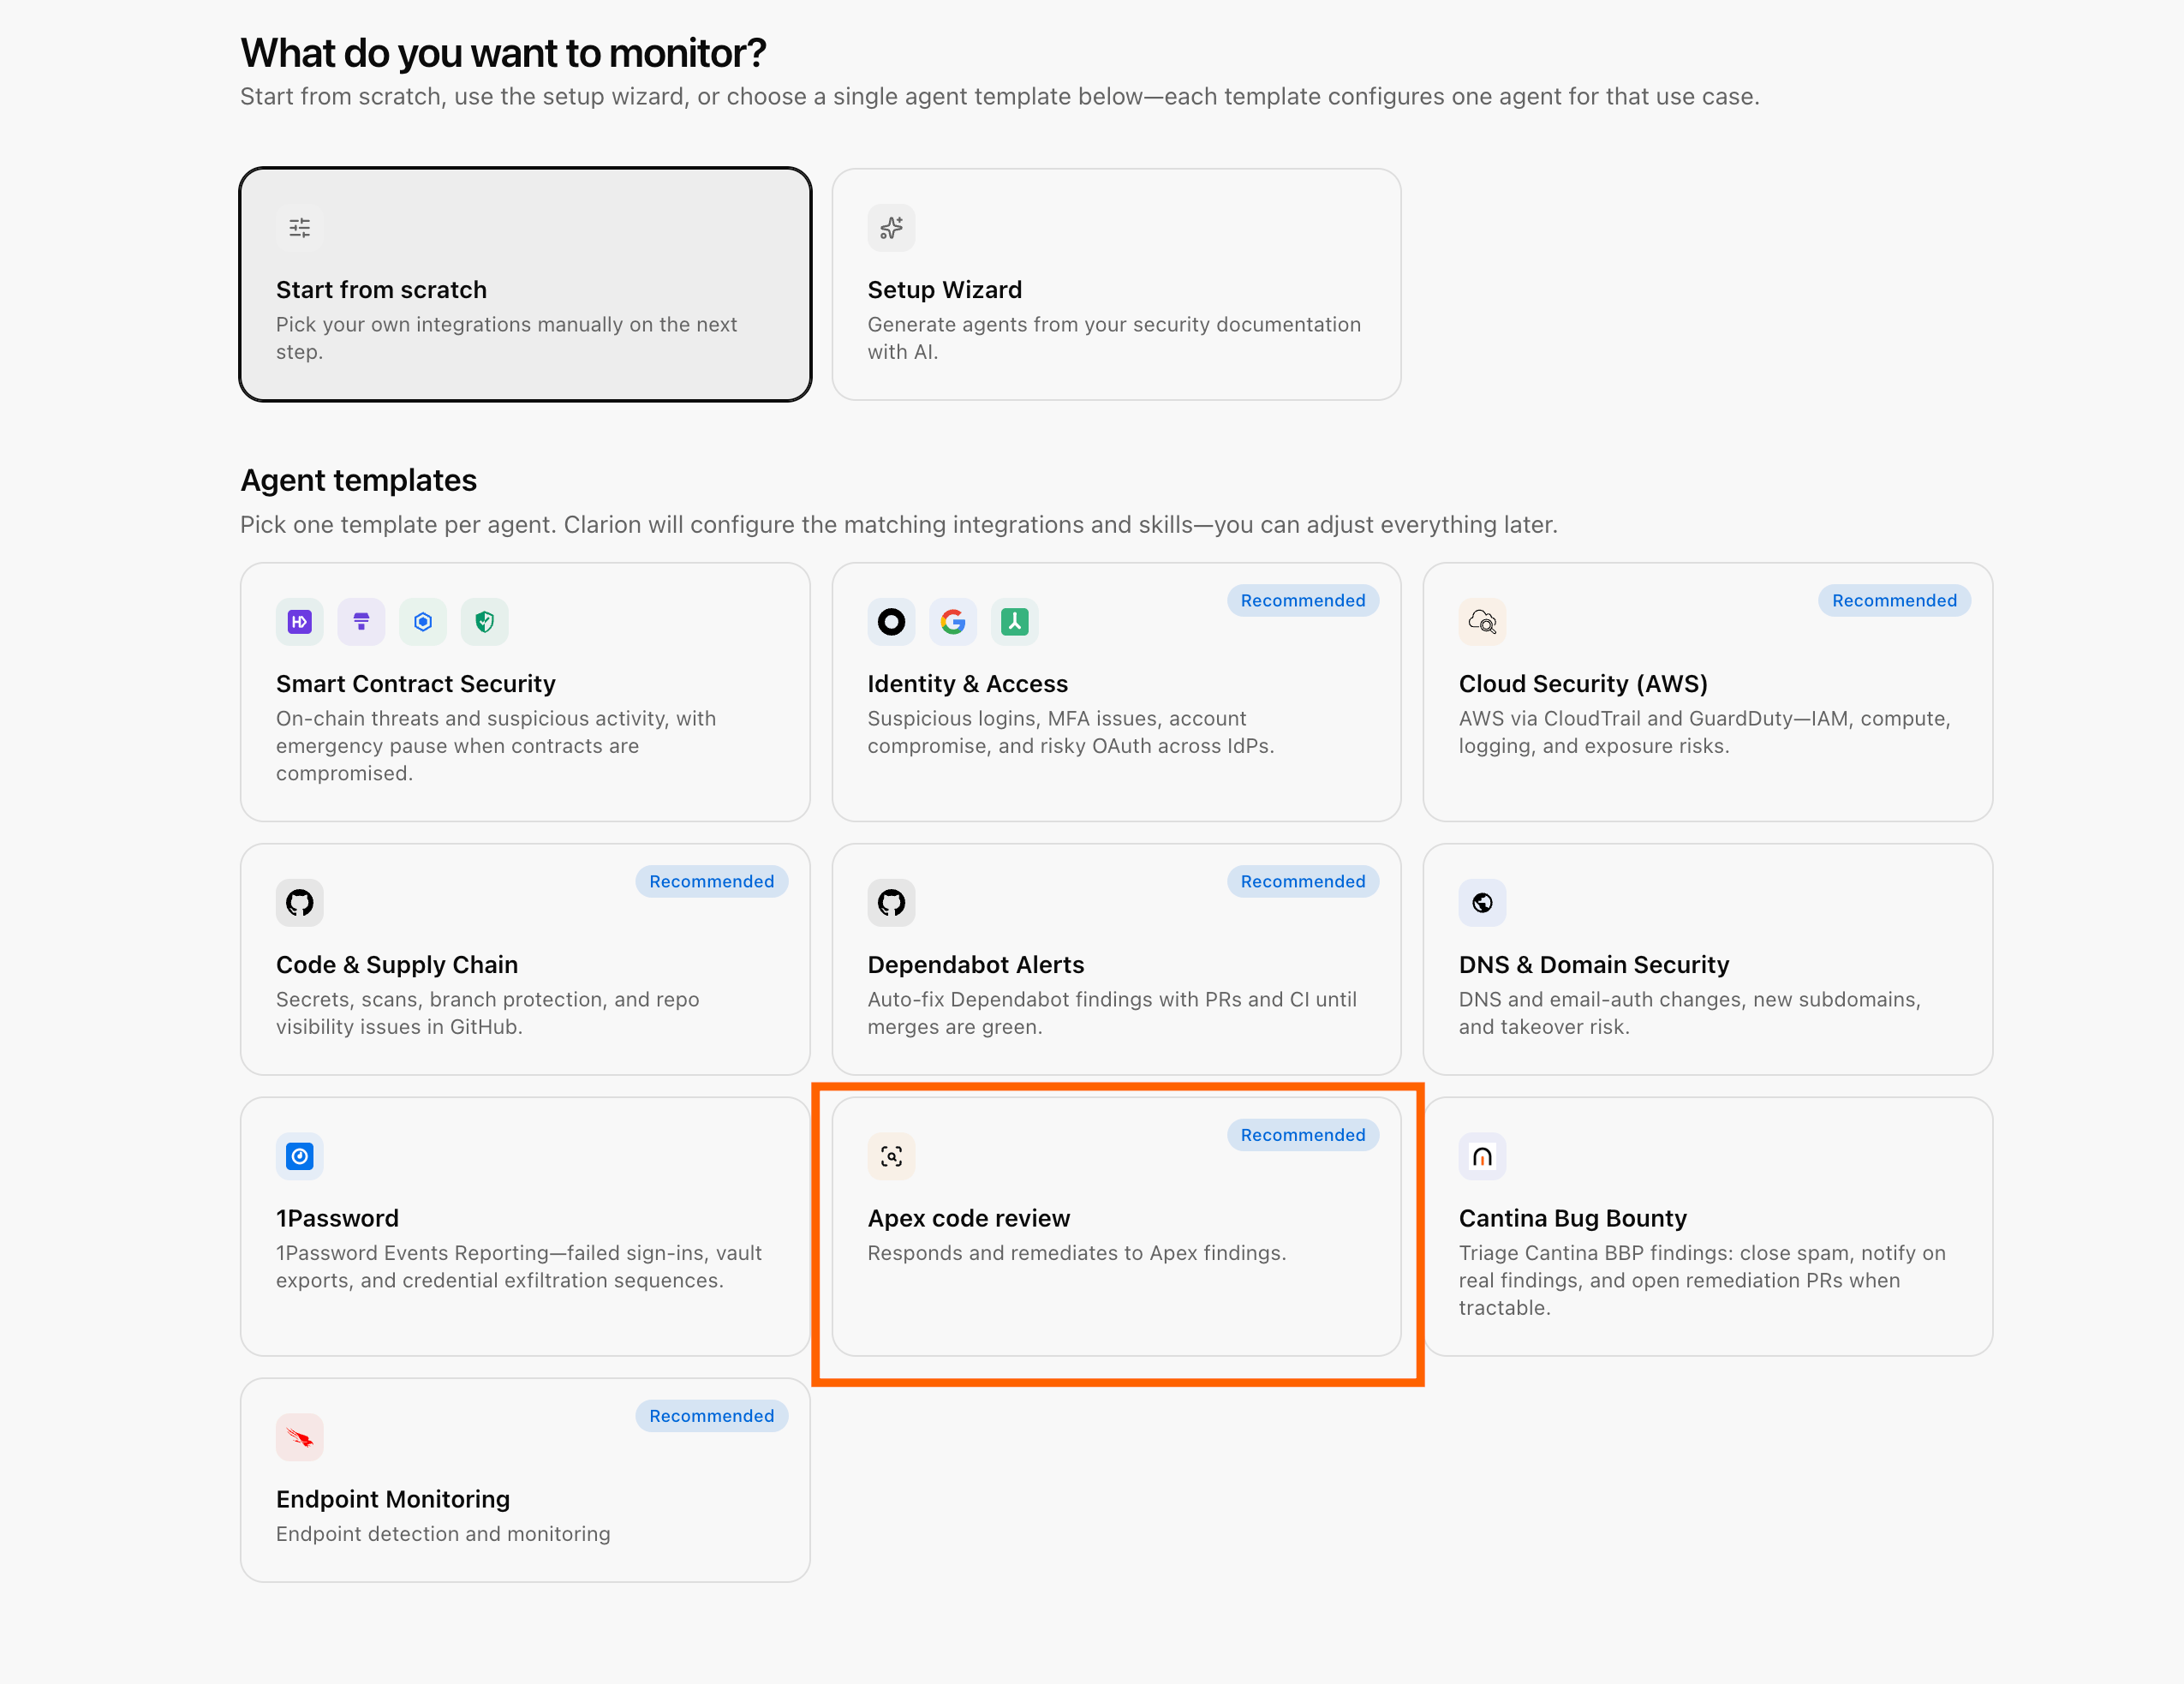The width and height of the screenshot is (2184, 1684).
Task: Click the globe icon on DNS & Domain Security
Action: click(1482, 903)
